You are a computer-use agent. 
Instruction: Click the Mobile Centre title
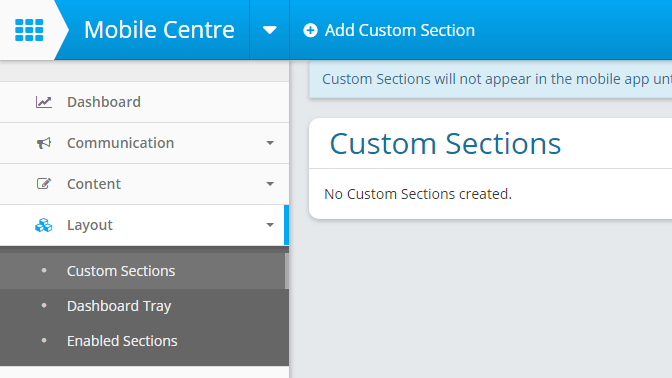pyautogui.click(x=159, y=30)
